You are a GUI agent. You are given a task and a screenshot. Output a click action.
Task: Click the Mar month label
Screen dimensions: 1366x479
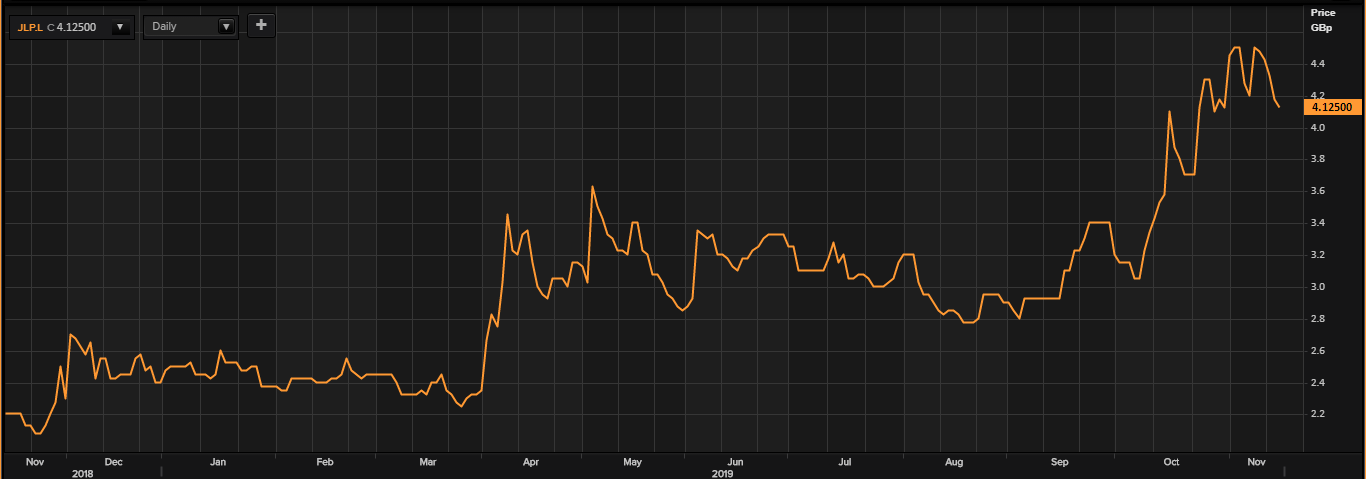428,463
